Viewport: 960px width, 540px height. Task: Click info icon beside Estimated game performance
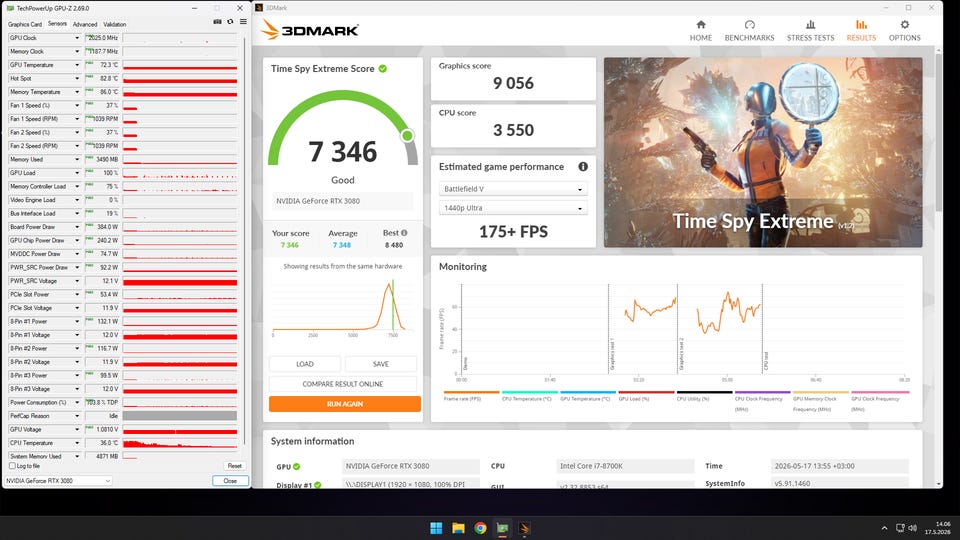[583, 167]
